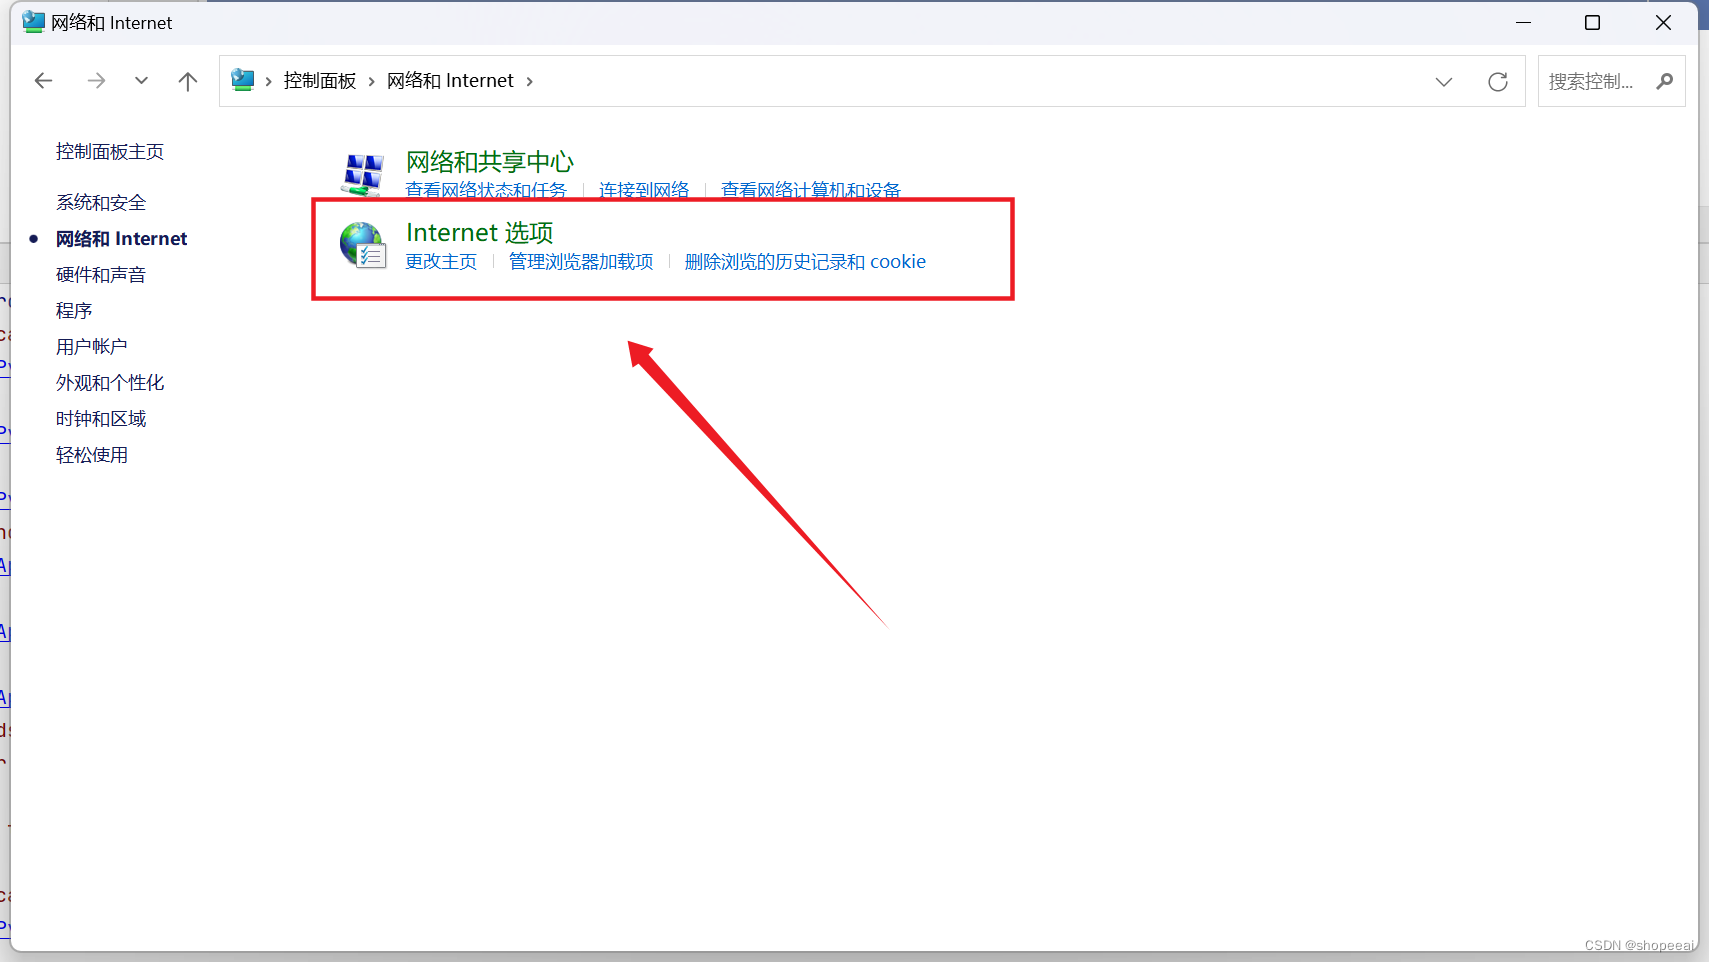Select 控制面板 in the breadcrumb path

[319, 80]
